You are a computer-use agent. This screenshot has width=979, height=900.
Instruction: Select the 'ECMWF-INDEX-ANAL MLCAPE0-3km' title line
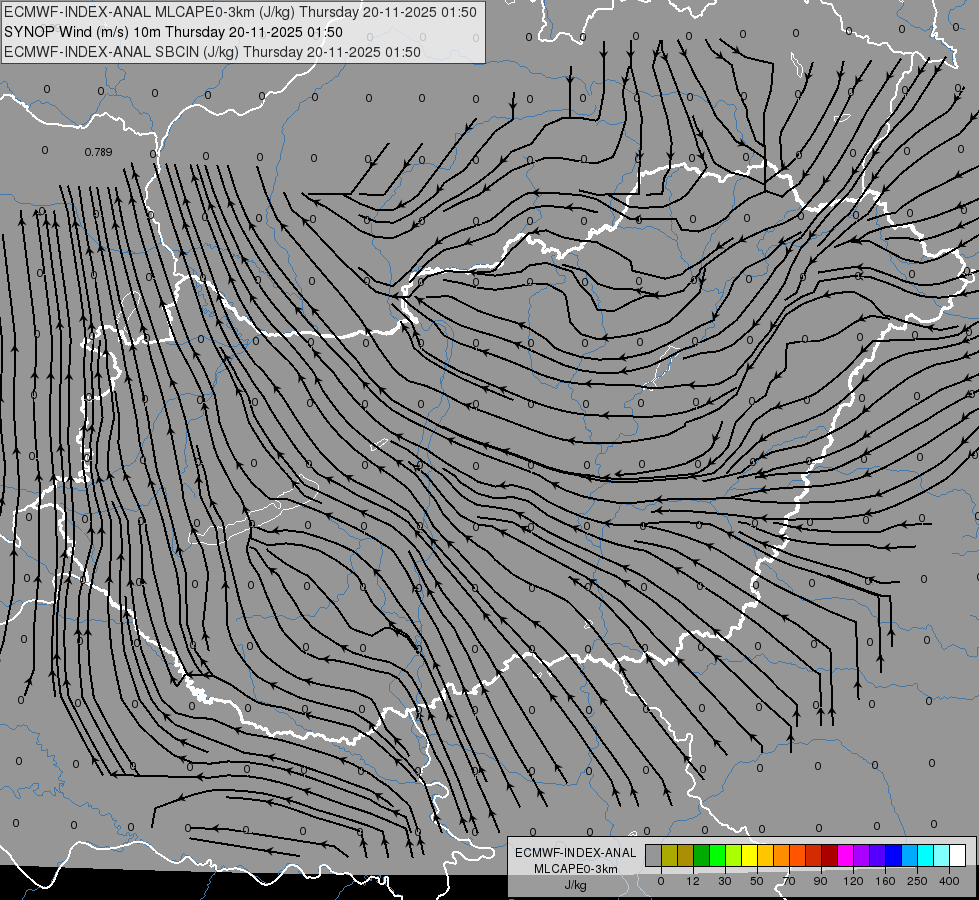coord(240,12)
